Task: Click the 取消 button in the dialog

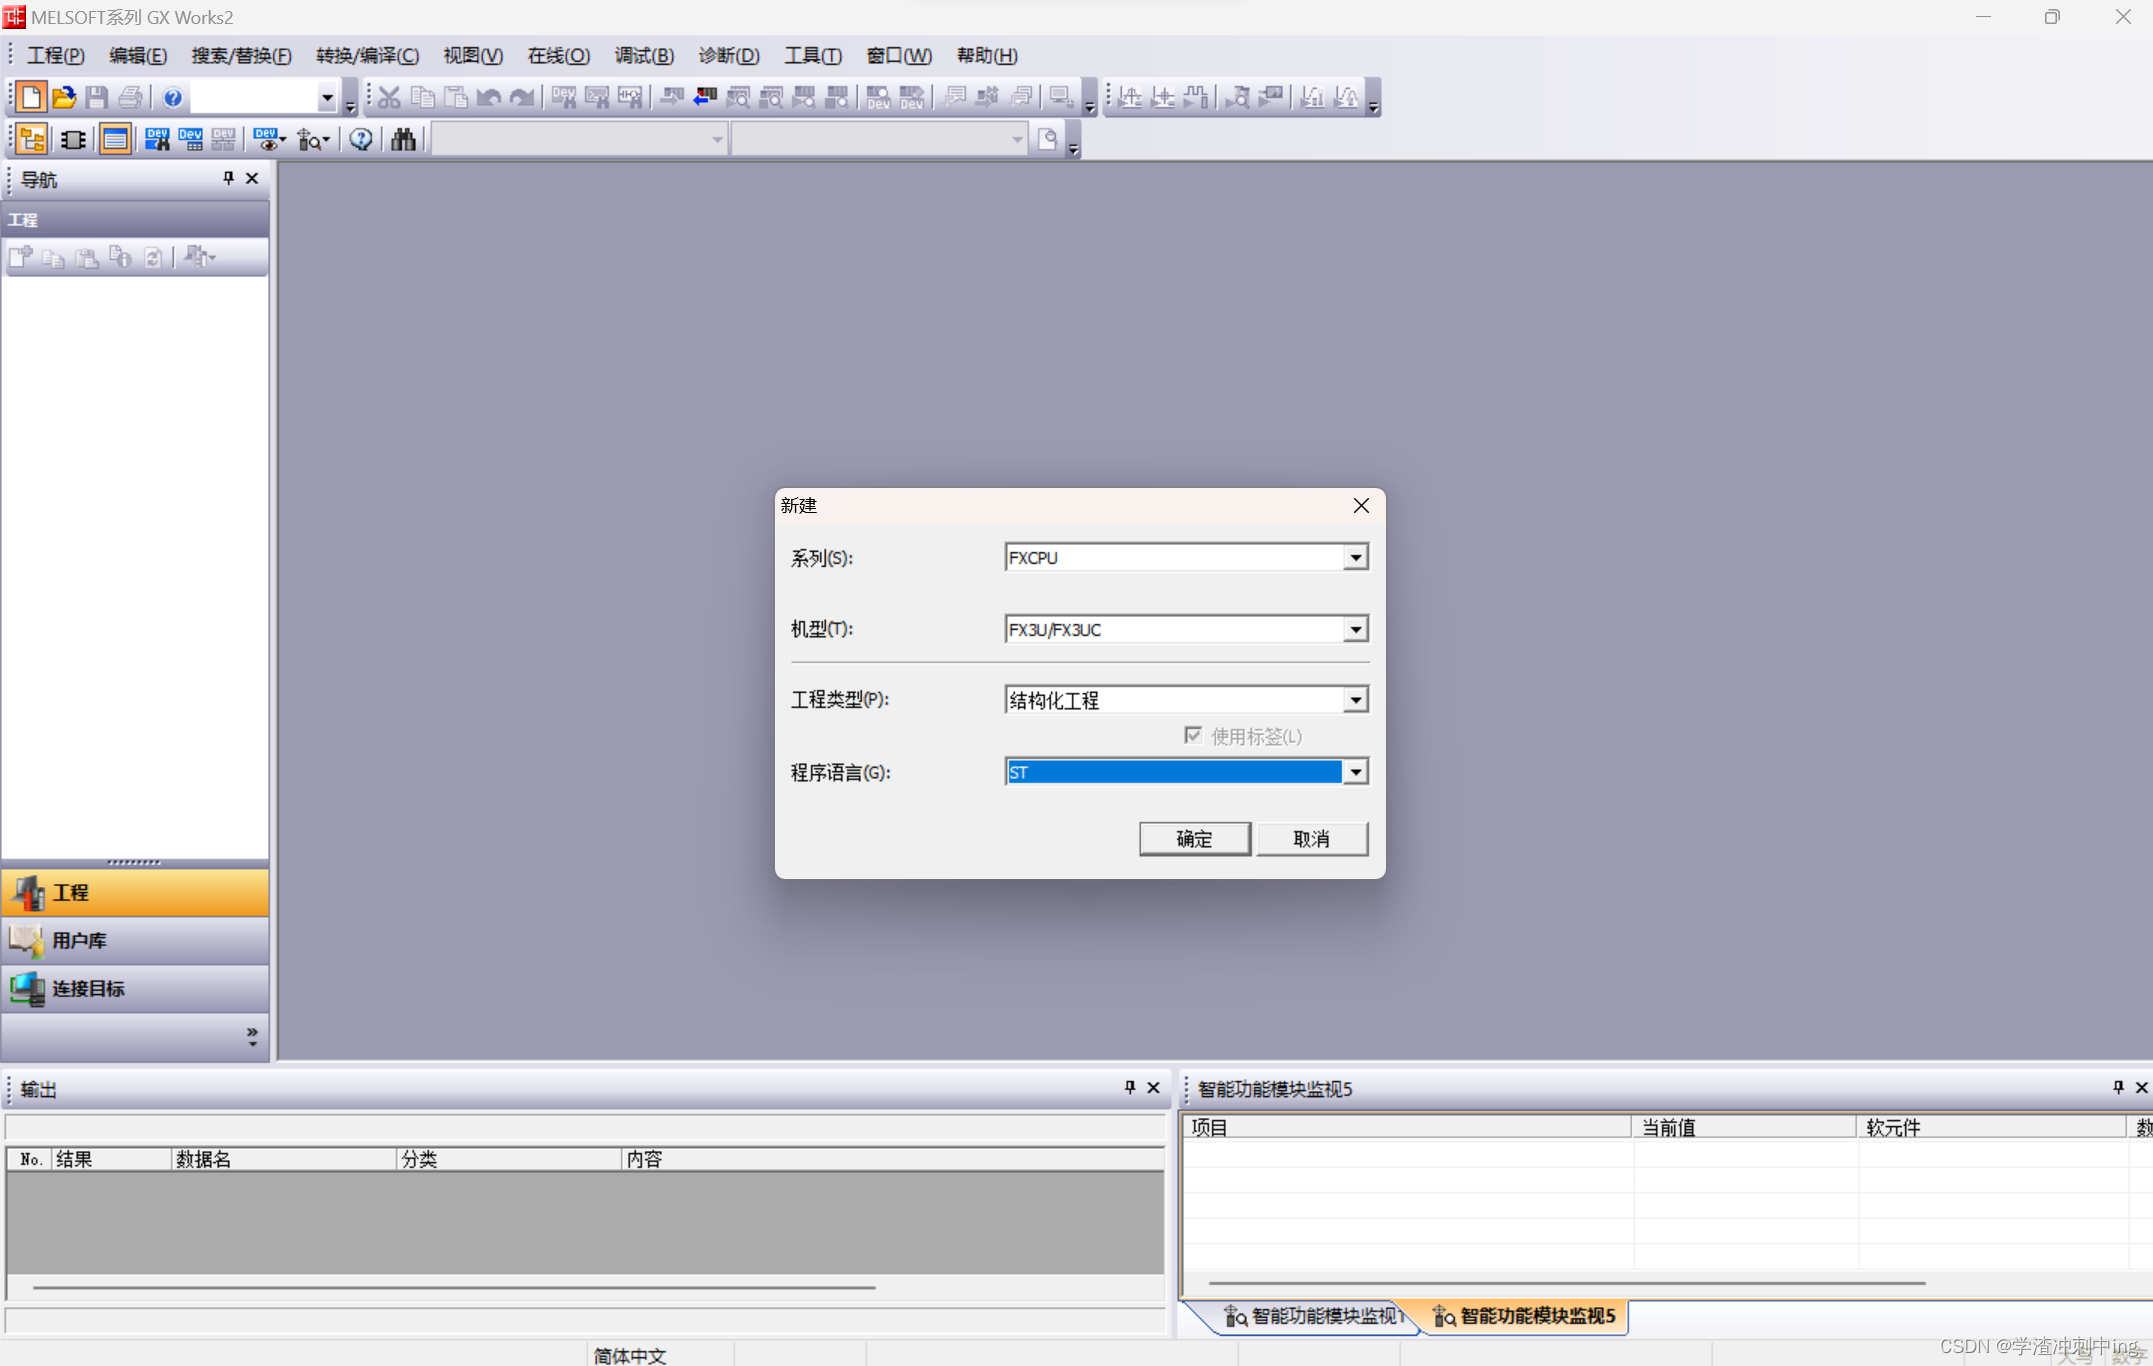Action: (x=1311, y=838)
